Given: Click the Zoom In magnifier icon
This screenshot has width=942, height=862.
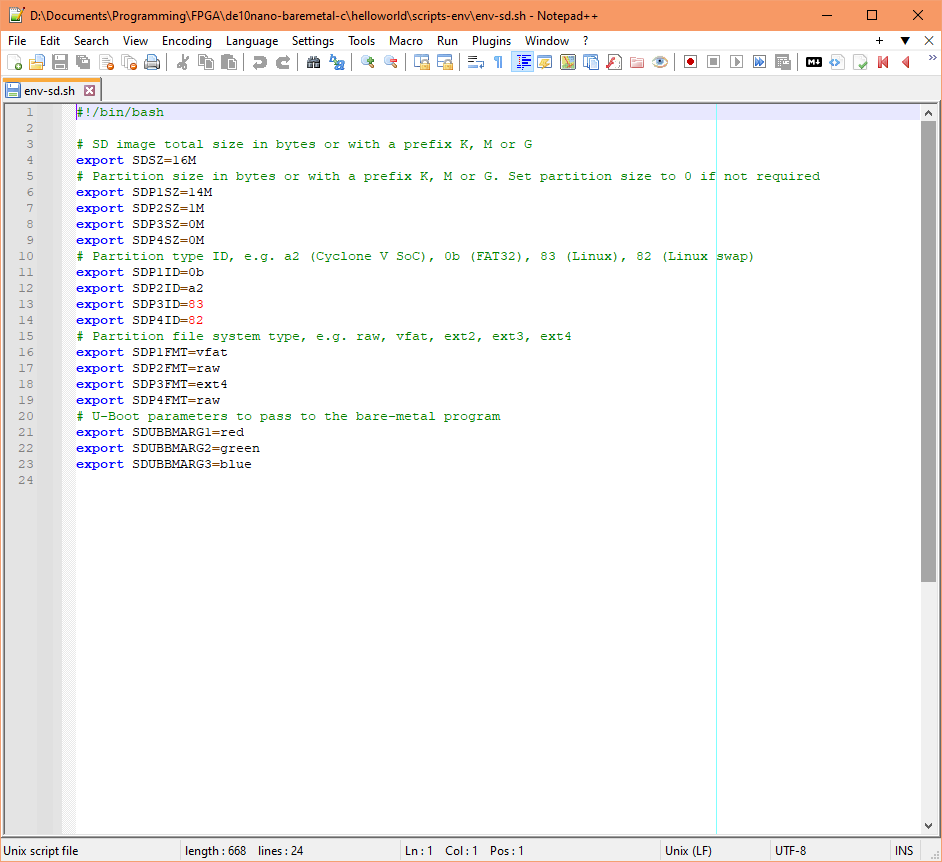Looking at the screenshot, I should (365, 61).
